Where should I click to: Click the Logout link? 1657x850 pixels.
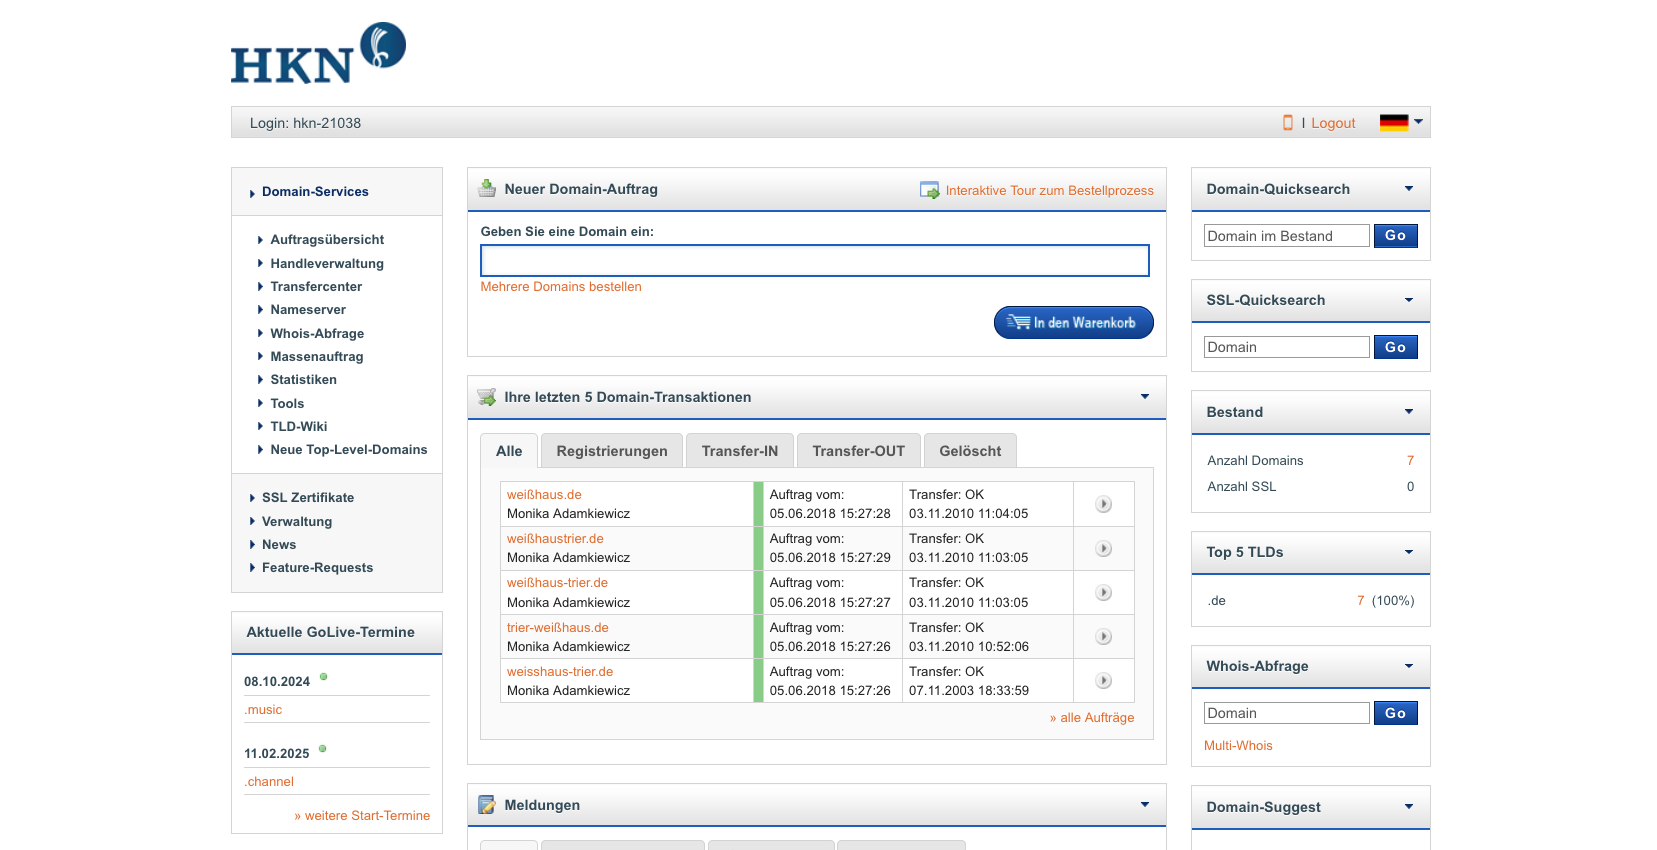point(1333,123)
